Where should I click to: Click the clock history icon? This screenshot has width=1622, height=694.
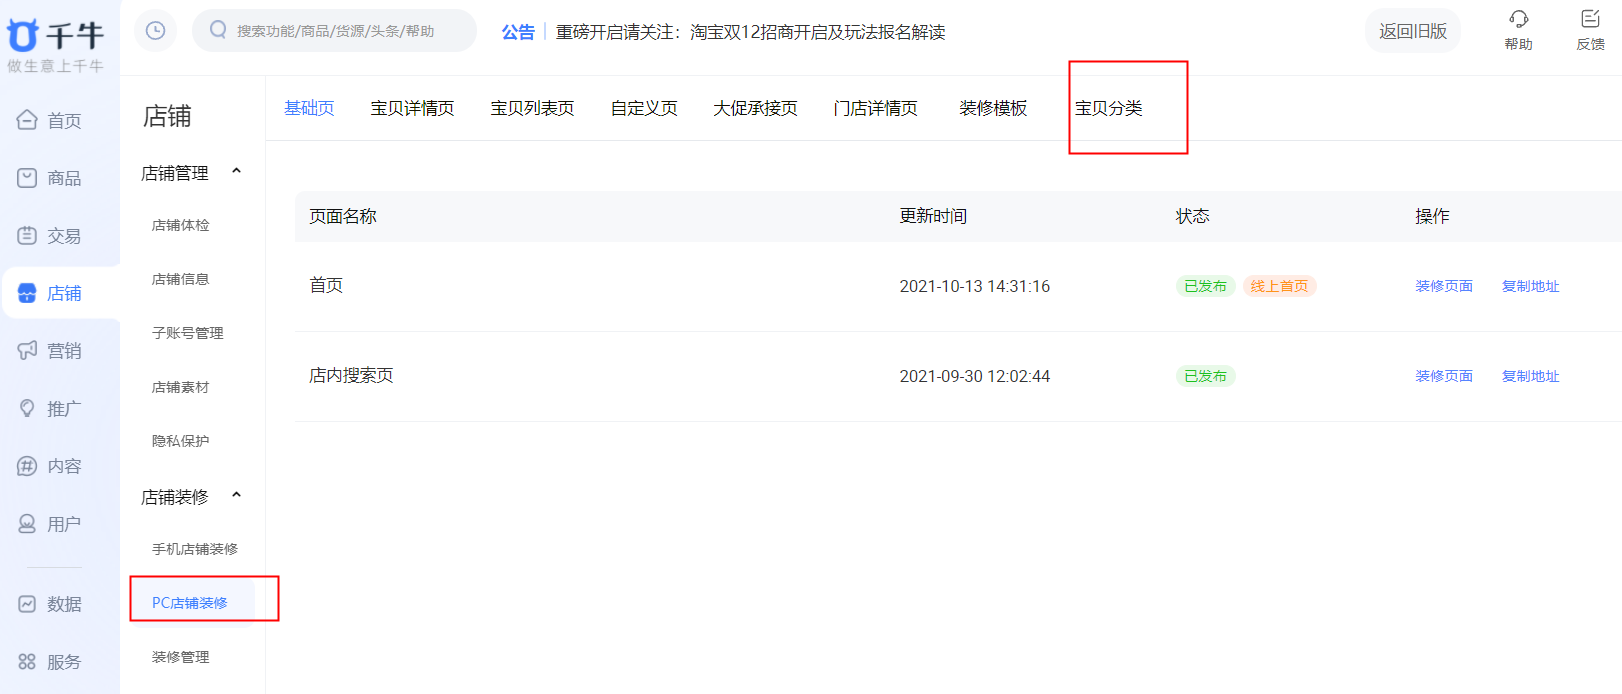tap(155, 30)
